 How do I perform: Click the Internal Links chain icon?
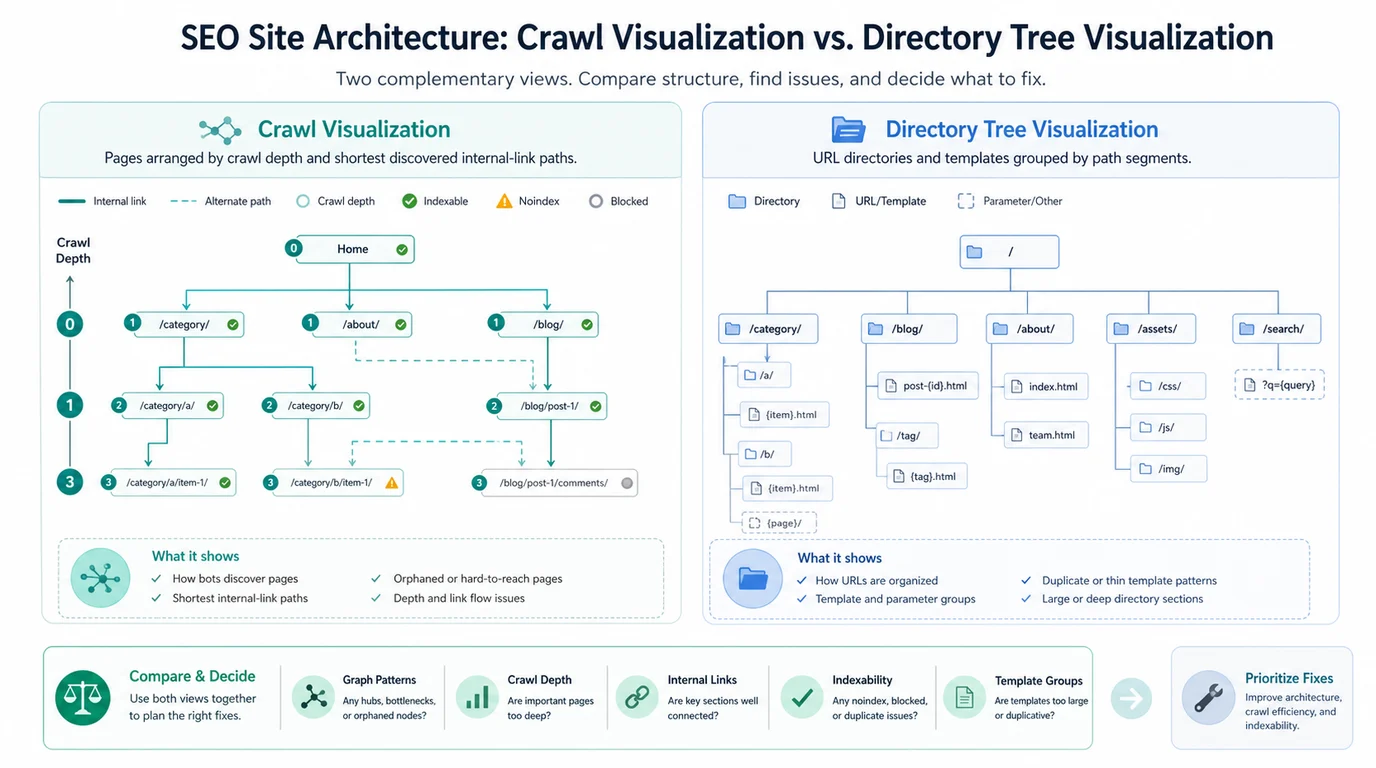pos(637,697)
